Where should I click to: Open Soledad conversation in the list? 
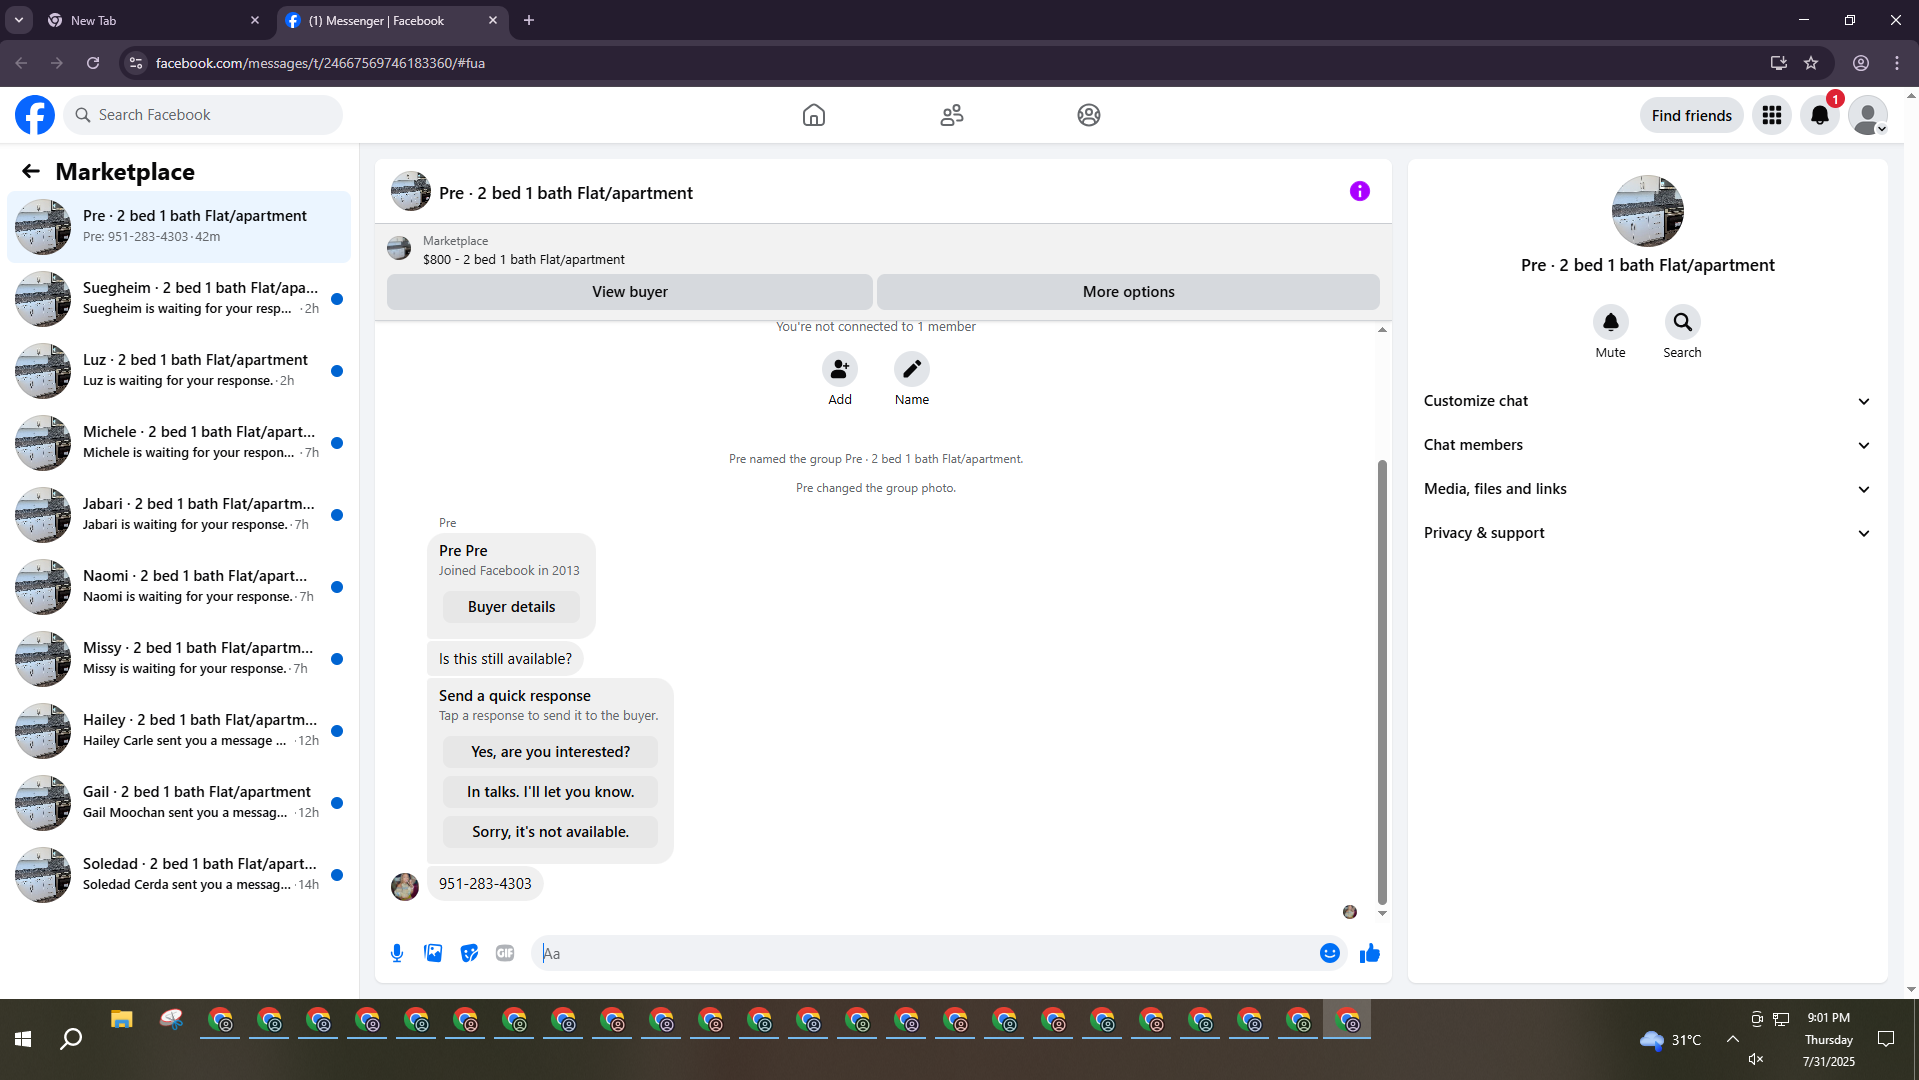[179, 875]
